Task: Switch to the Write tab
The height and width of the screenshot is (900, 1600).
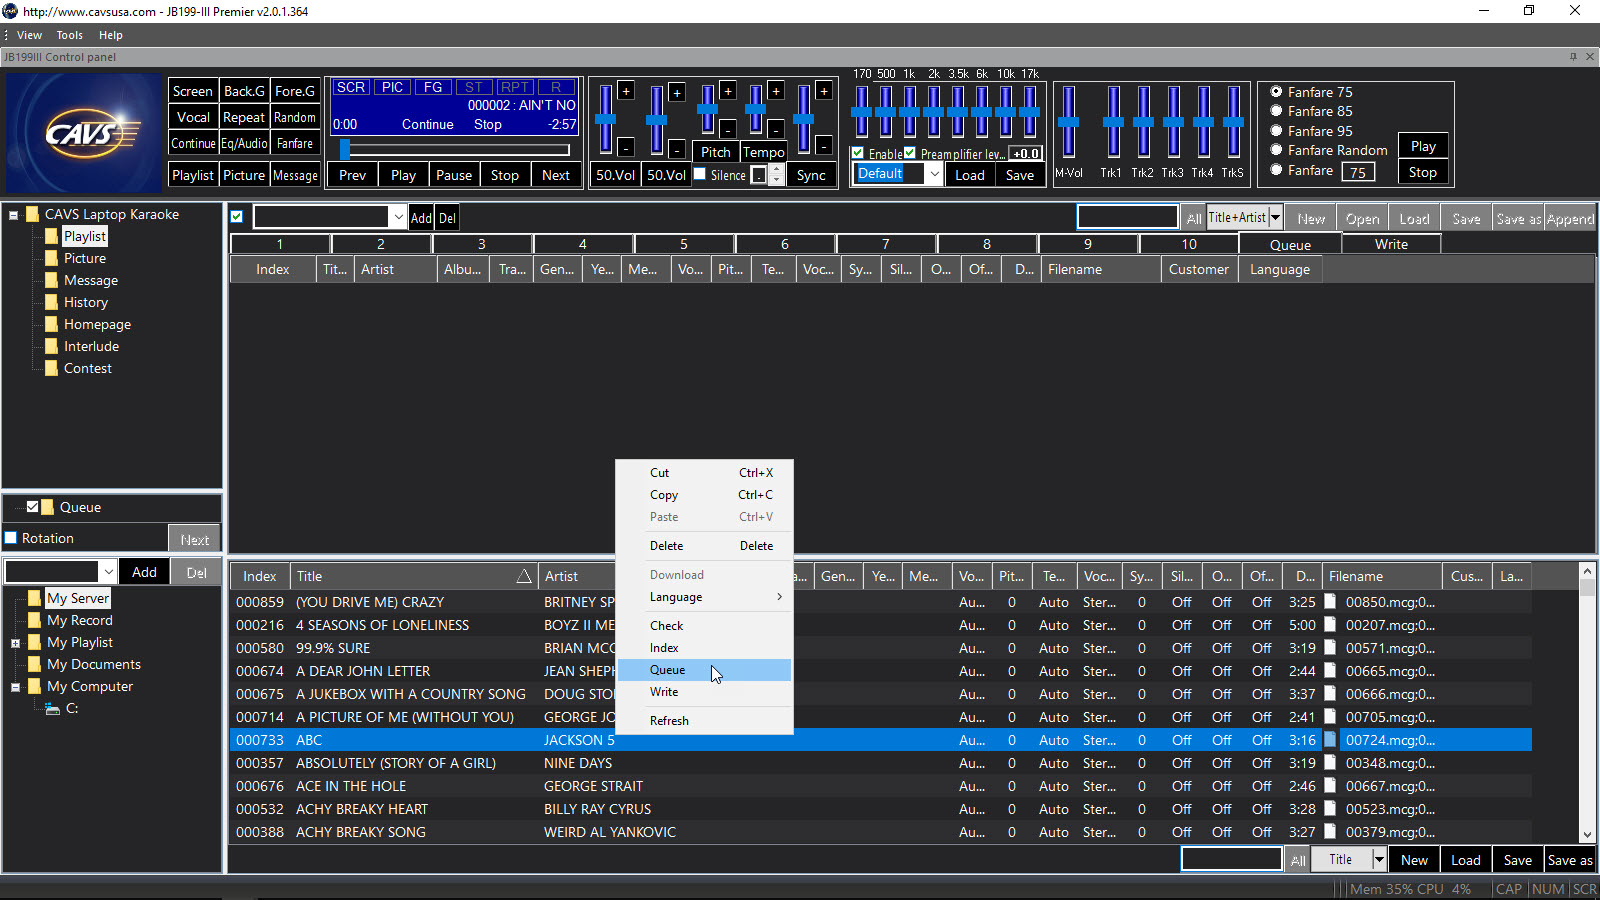Action: 1391,244
